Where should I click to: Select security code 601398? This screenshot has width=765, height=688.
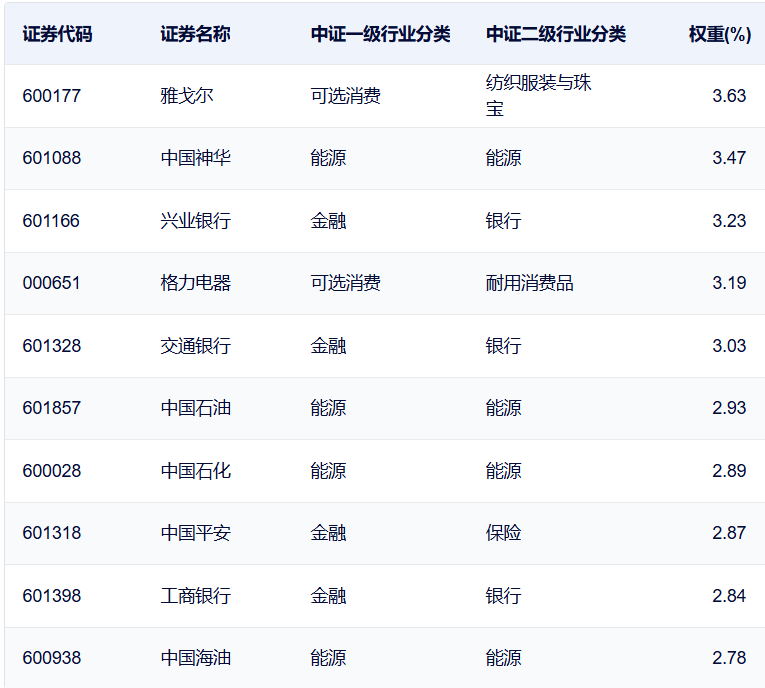click(52, 596)
